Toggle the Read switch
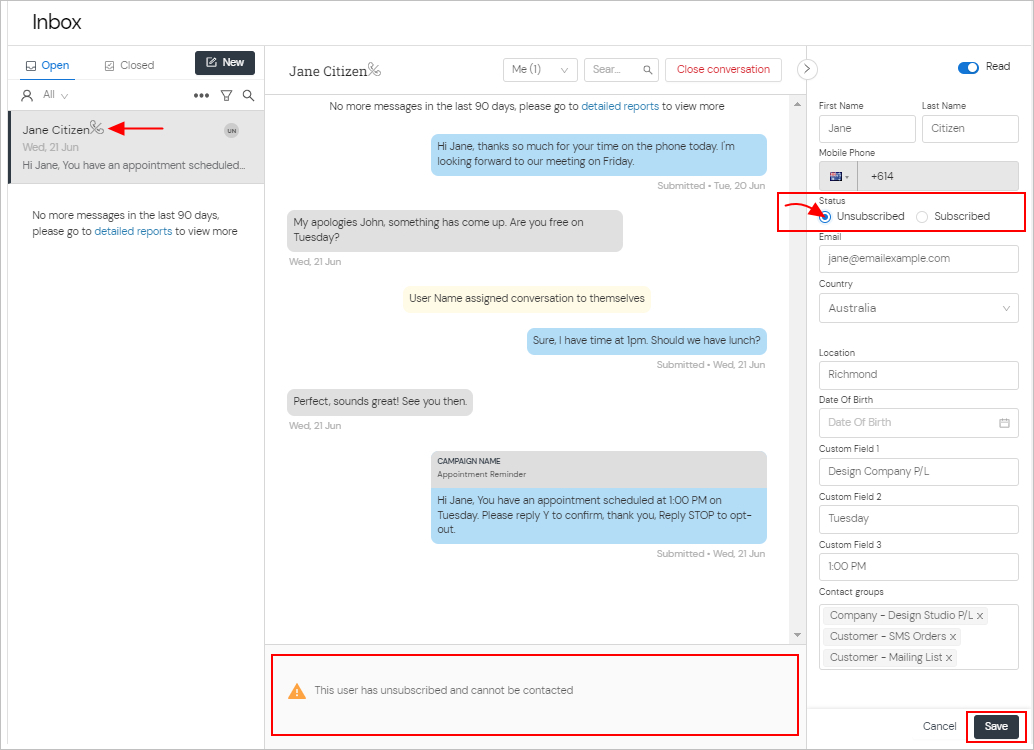The image size is (1034, 750). 968,68
